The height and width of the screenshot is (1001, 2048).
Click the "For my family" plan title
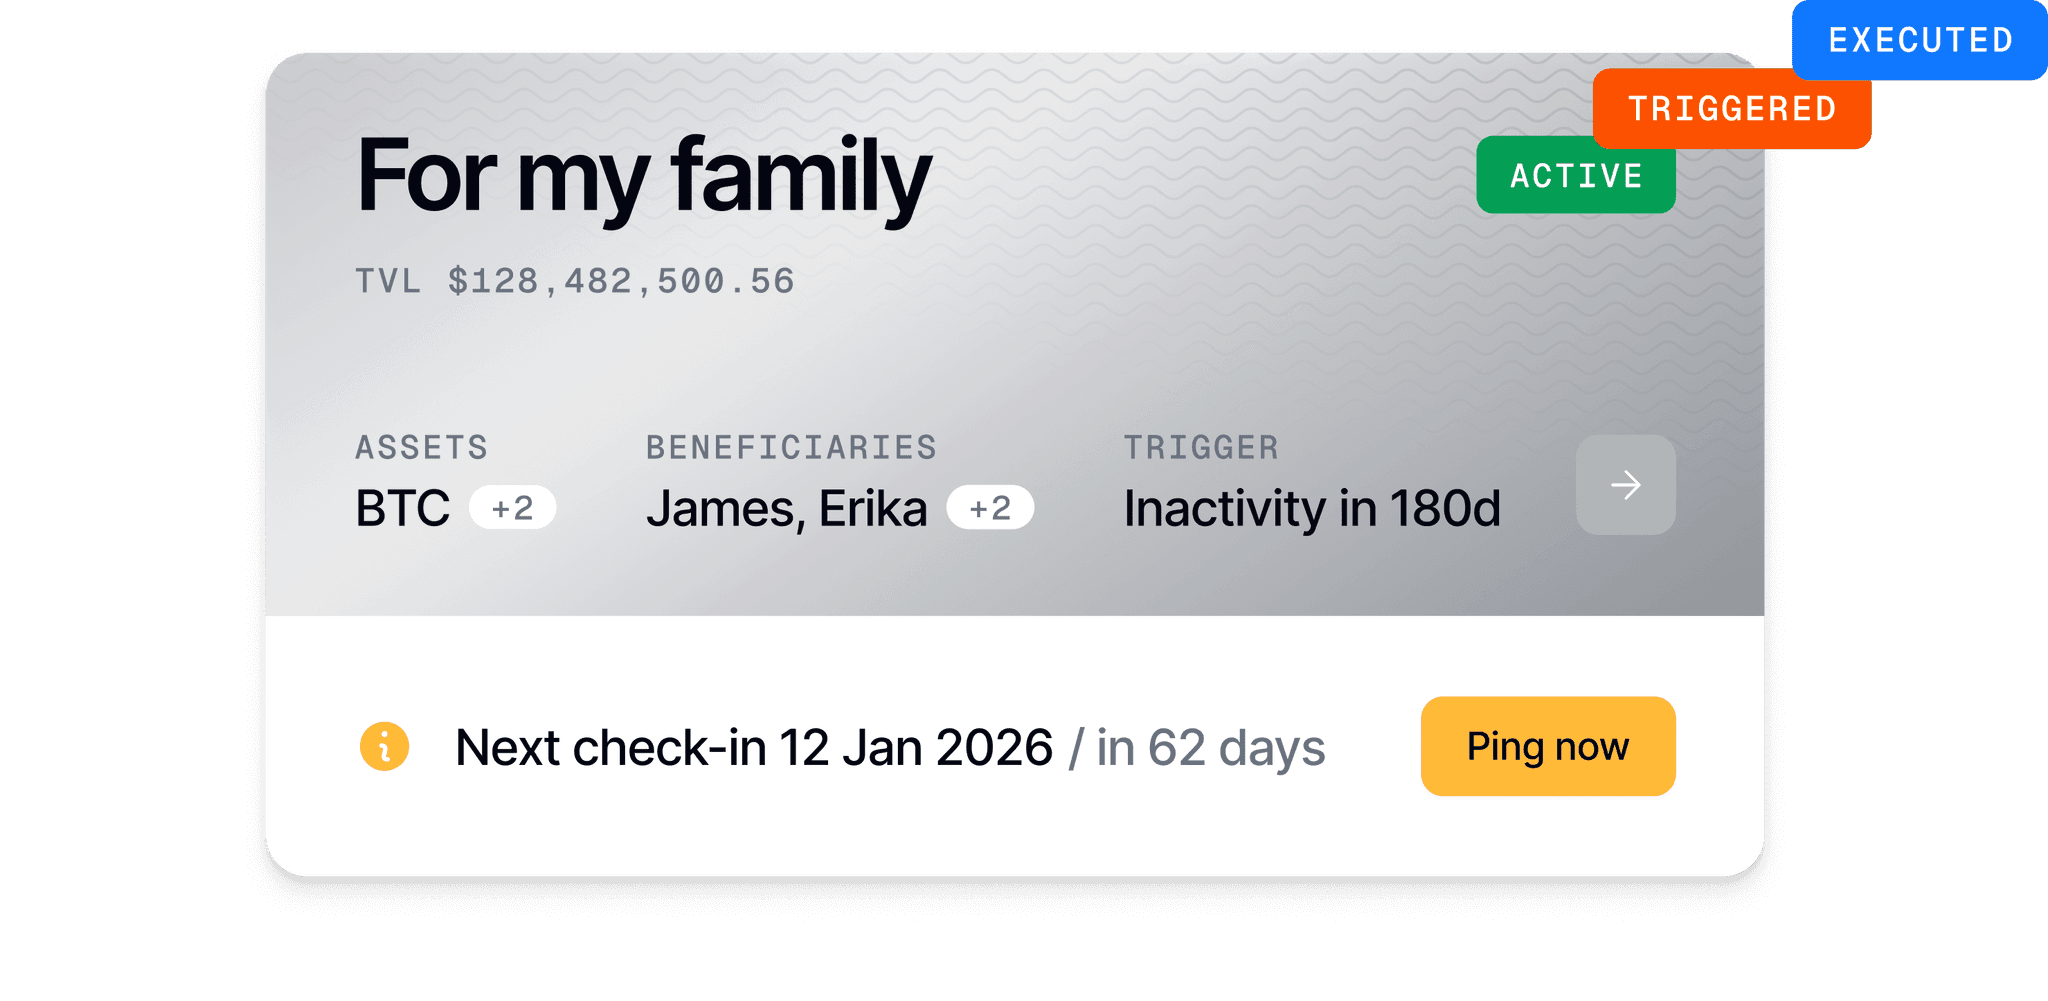pos(644,177)
